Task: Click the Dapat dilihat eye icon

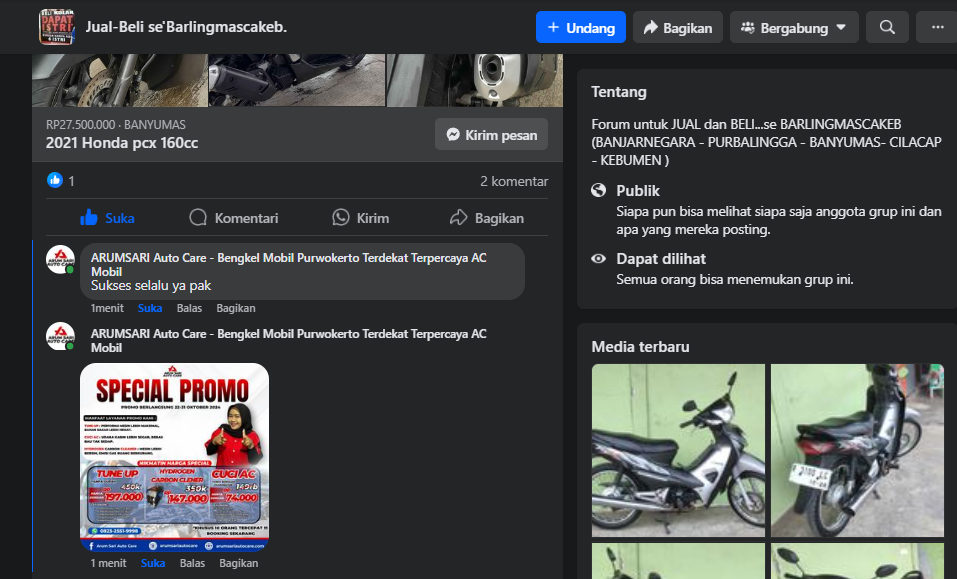Action: pyautogui.click(x=599, y=259)
